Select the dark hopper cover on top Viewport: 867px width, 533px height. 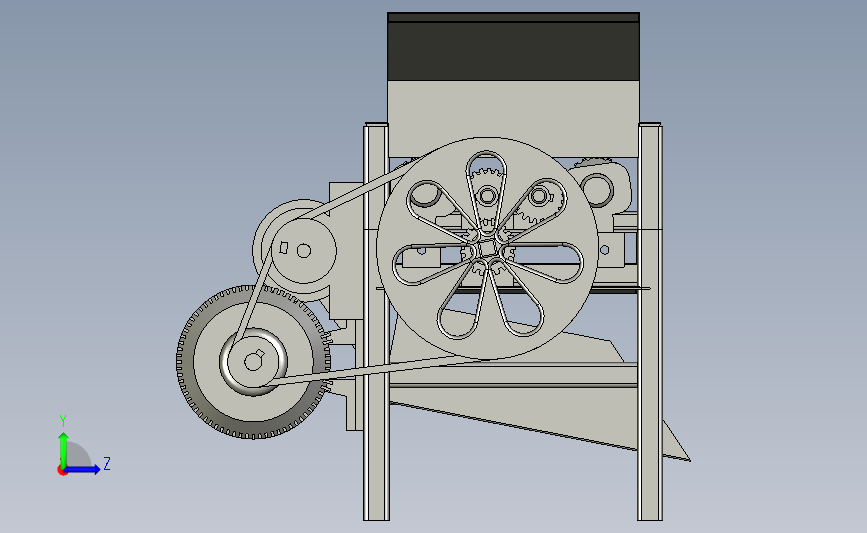click(x=513, y=47)
